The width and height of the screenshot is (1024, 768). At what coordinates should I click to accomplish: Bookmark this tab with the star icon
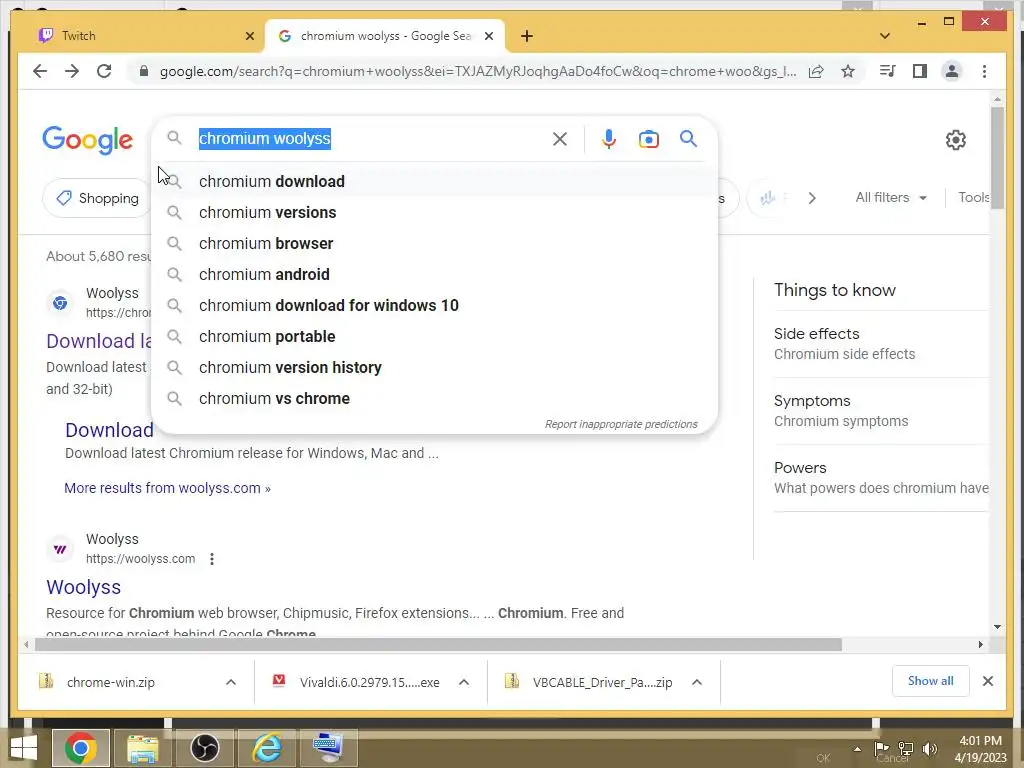coord(848,71)
